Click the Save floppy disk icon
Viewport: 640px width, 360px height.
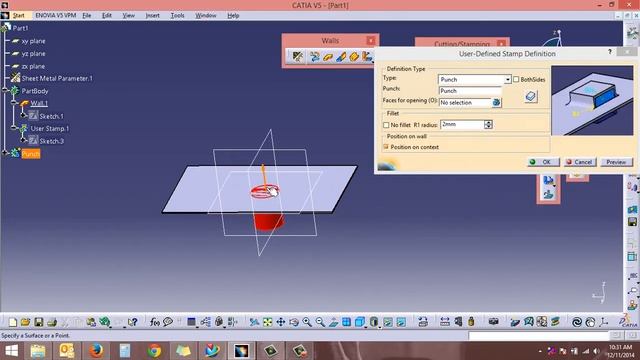pyautogui.click(x=38, y=322)
